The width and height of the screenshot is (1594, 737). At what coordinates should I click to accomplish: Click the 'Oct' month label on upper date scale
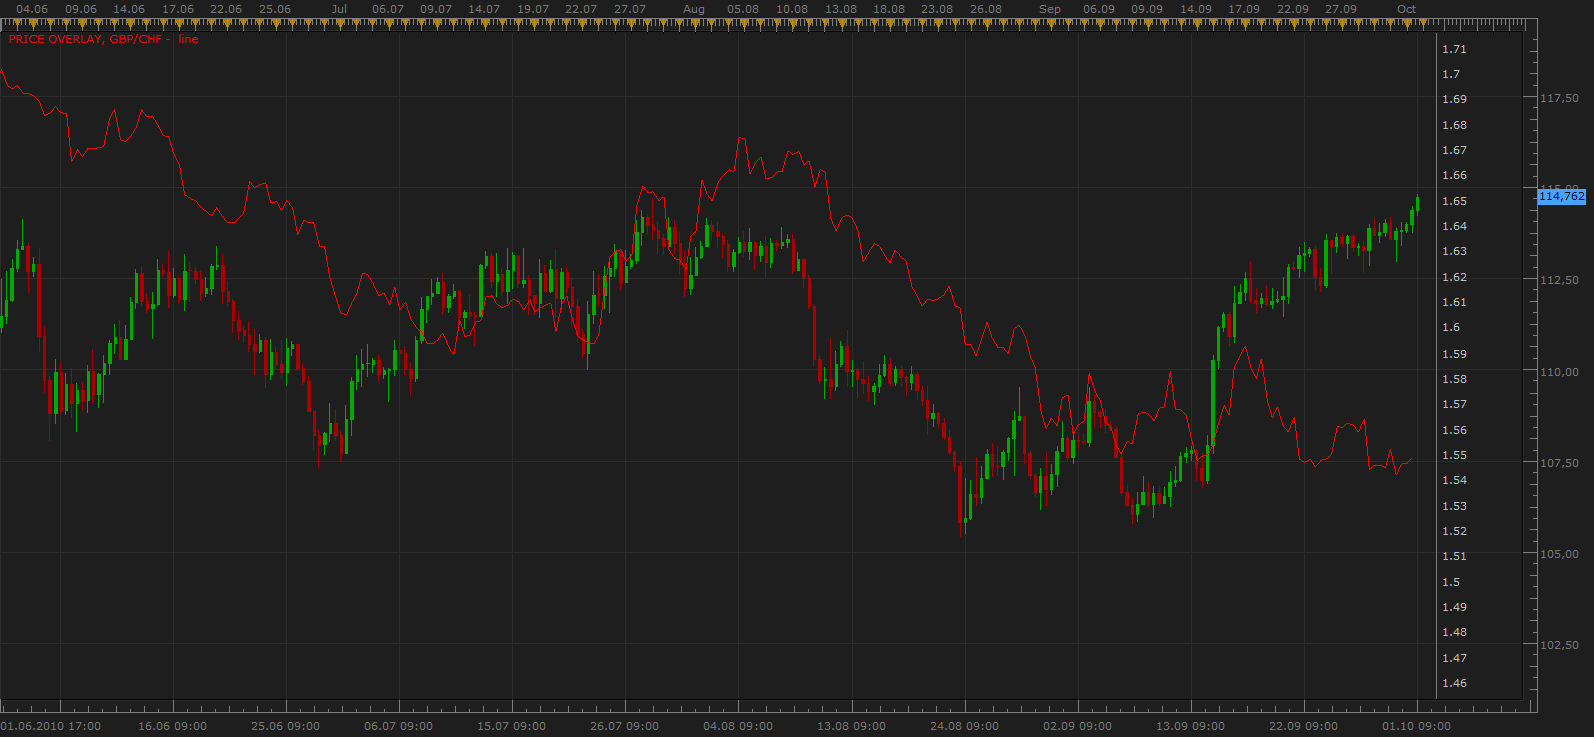1406,9
